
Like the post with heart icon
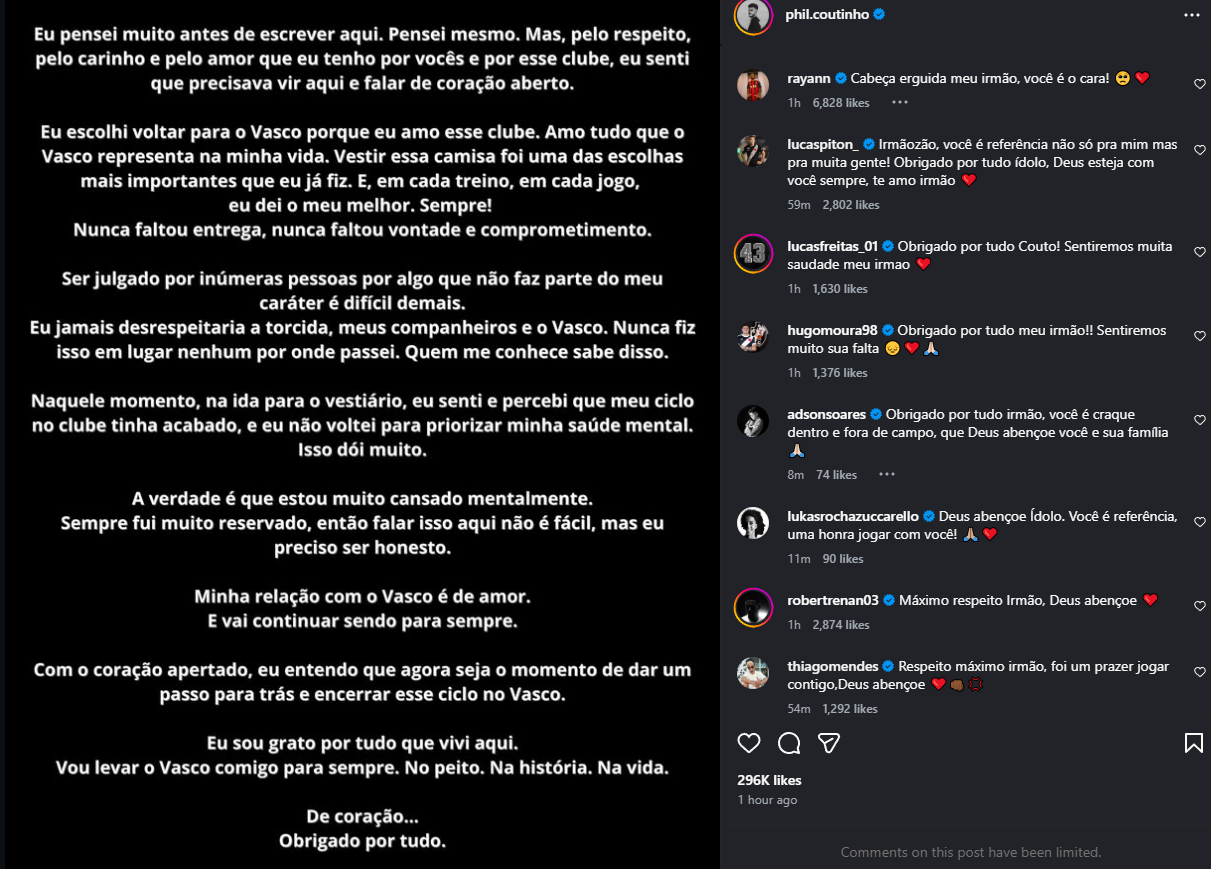click(x=749, y=743)
